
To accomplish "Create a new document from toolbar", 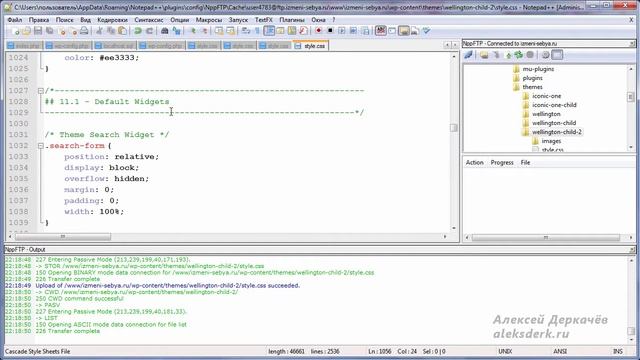I will click(x=15, y=31).
